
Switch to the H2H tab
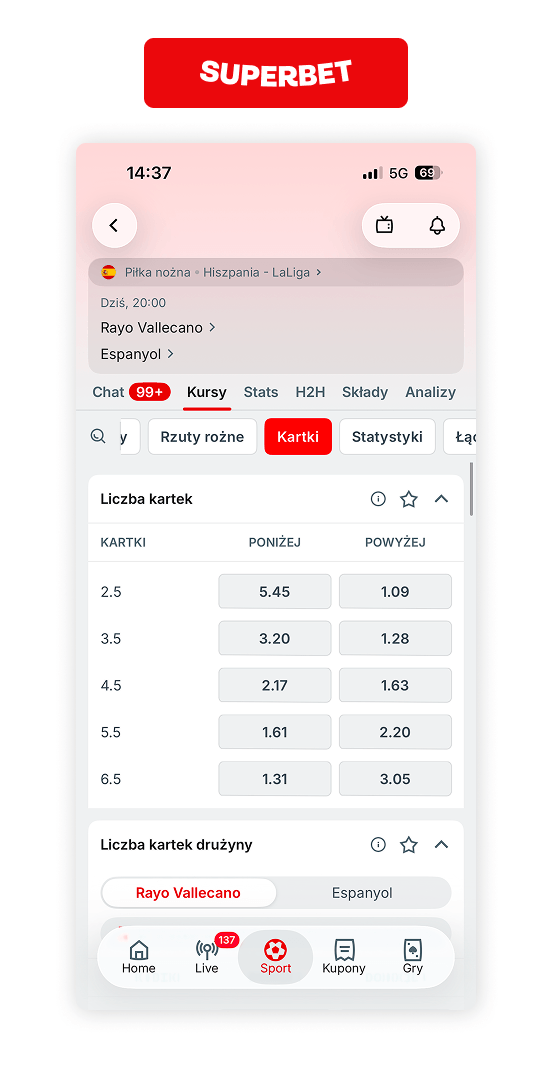[x=310, y=392]
